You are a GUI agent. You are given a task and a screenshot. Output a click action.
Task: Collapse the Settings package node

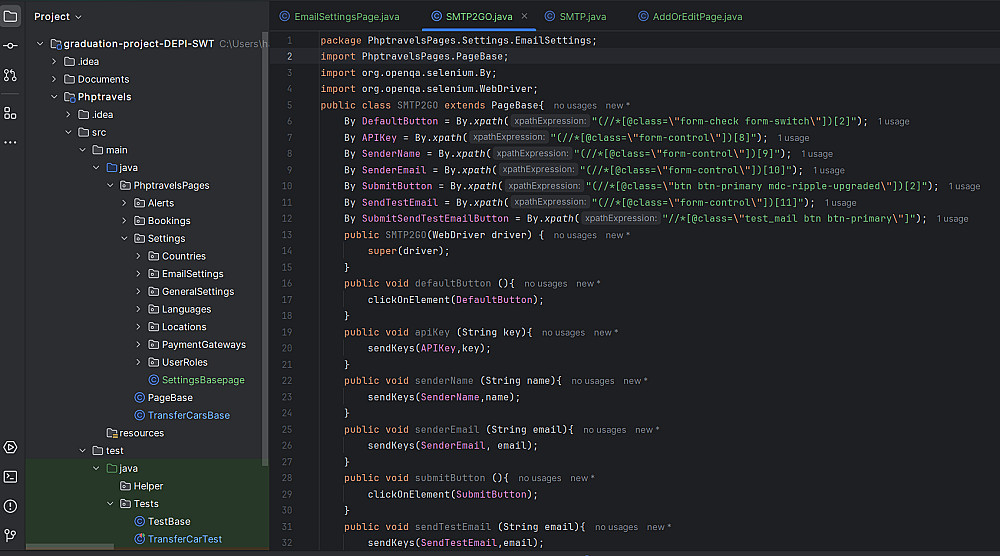click(125, 239)
